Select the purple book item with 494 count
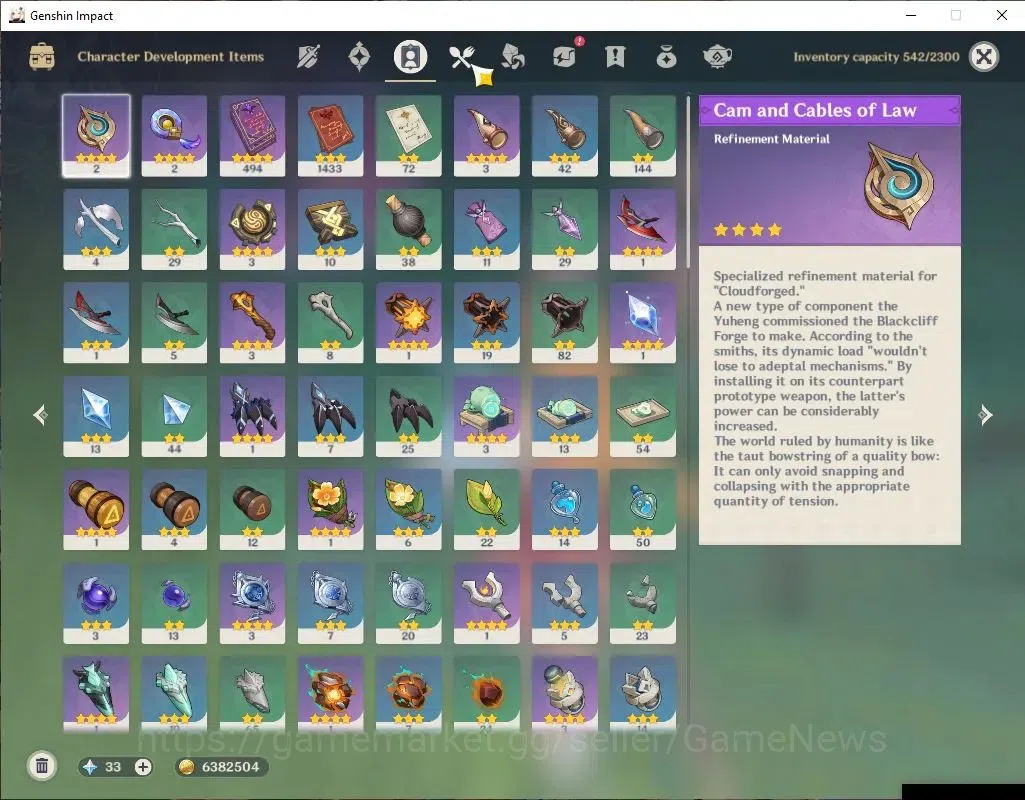The height and width of the screenshot is (800, 1025). click(x=252, y=136)
